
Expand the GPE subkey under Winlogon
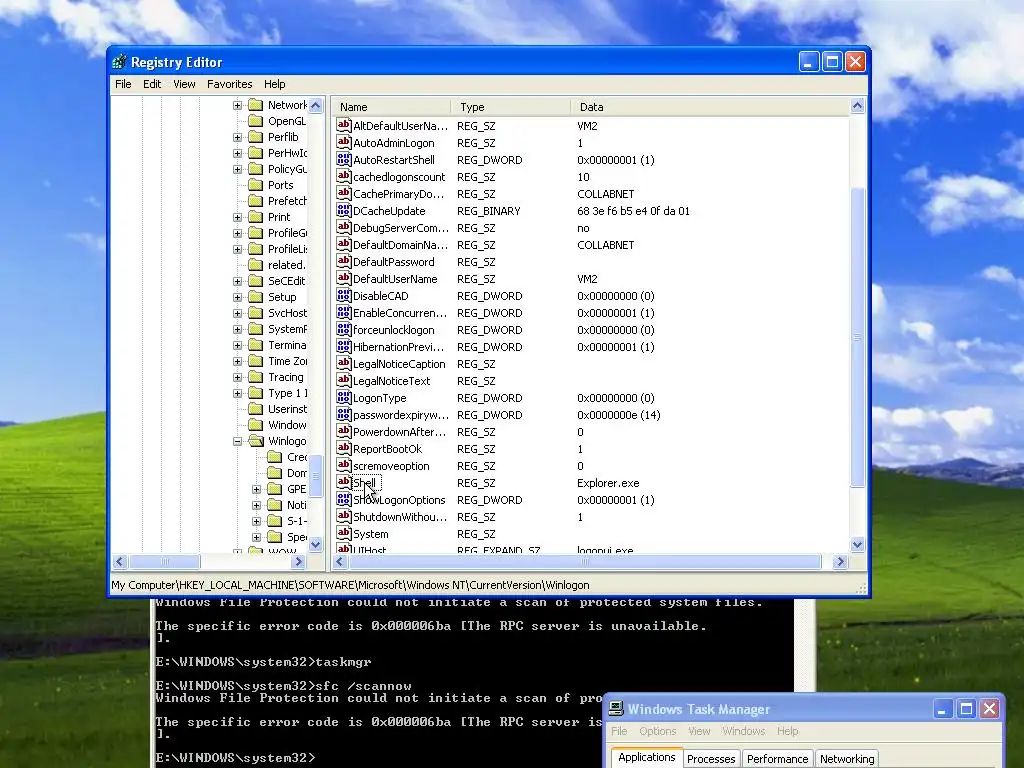257,488
